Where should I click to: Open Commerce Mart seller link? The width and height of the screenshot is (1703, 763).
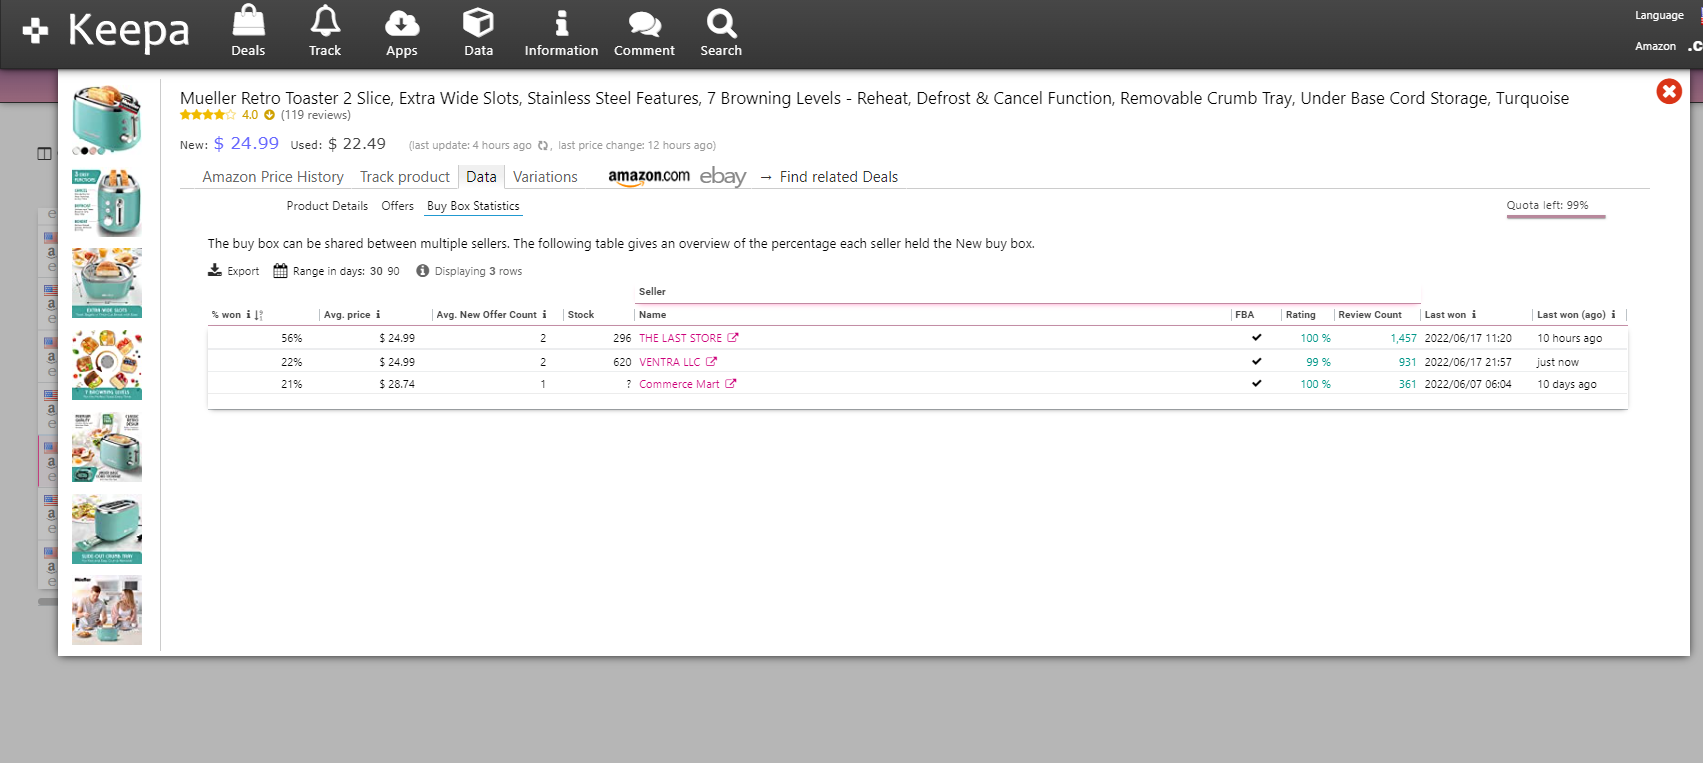(x=679, y=384)
